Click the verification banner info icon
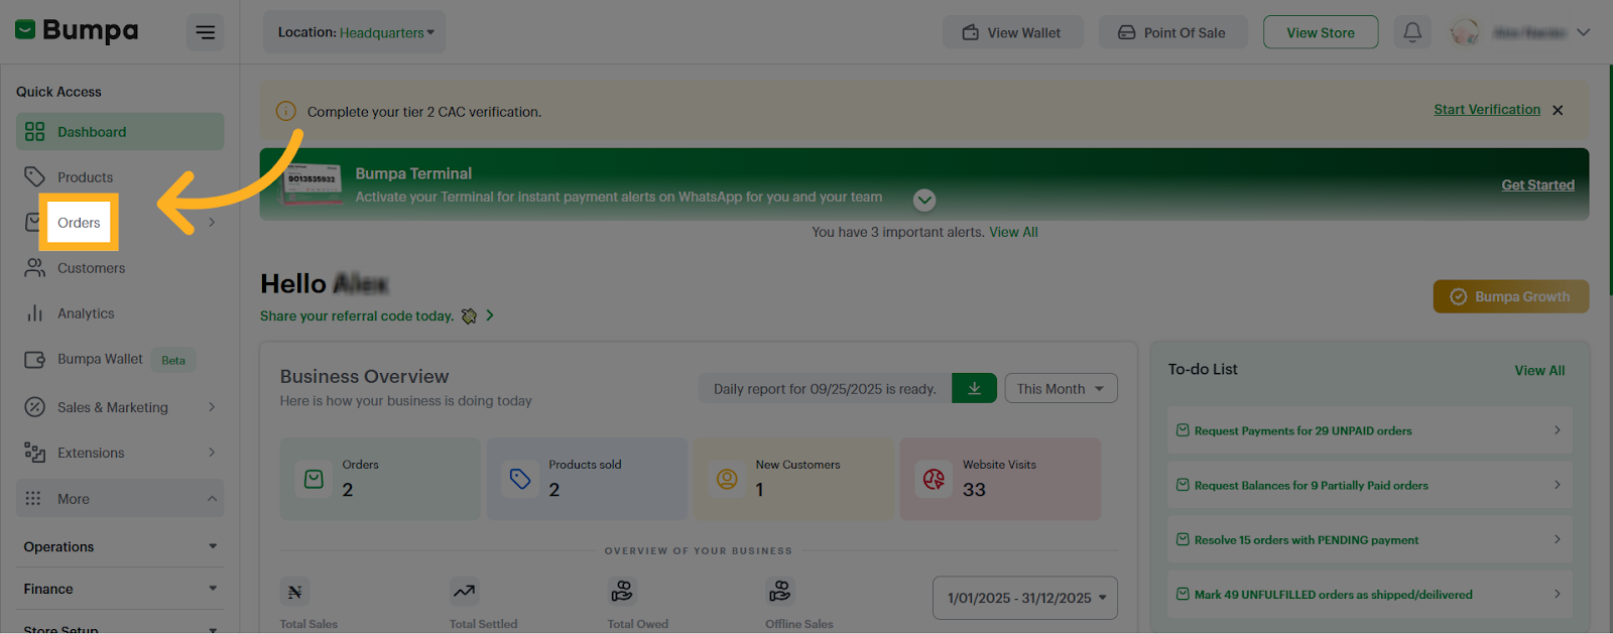This screenshot has width=1613, height=634. [x=286, y=111]
